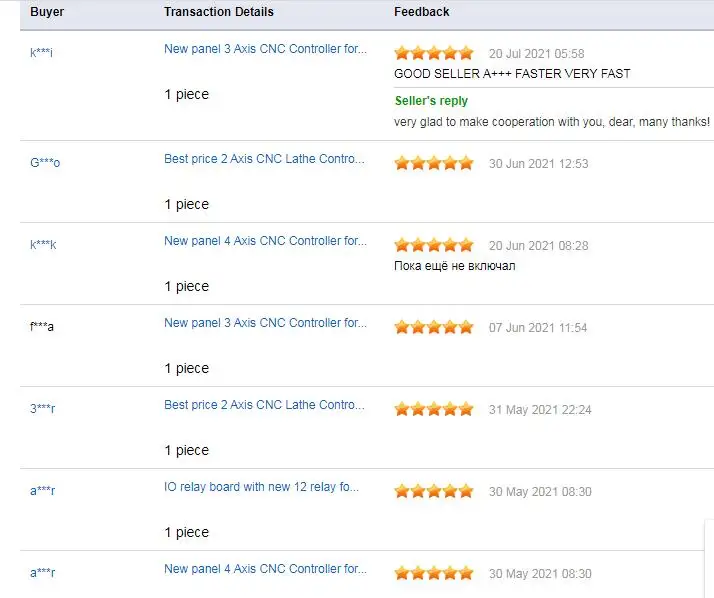Image resolution: width=714 pixels, height=598 pixels.
Task: Click the green Seller's reply label
Action: point(431,101)
